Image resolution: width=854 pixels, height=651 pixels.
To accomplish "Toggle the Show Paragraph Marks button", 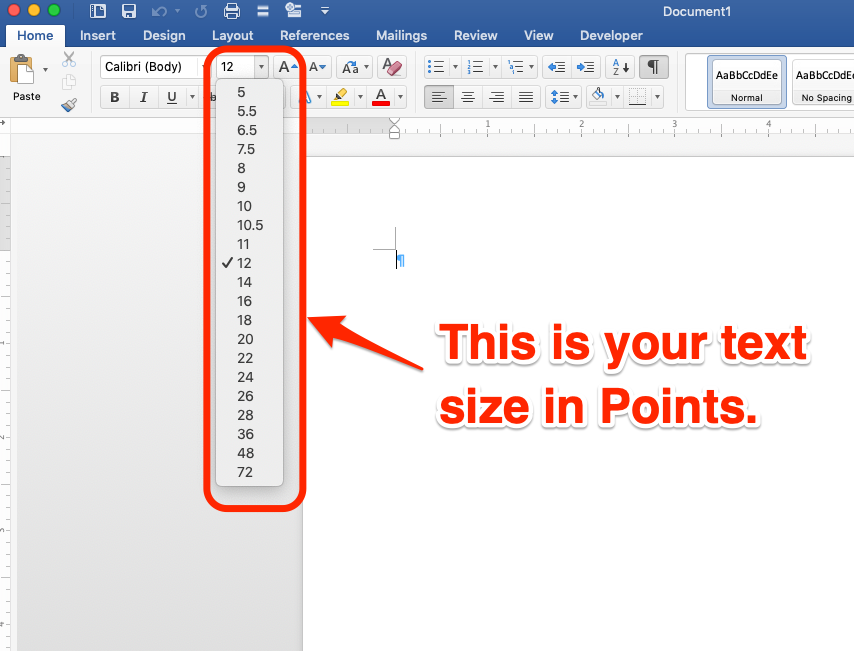I will 655,66.
